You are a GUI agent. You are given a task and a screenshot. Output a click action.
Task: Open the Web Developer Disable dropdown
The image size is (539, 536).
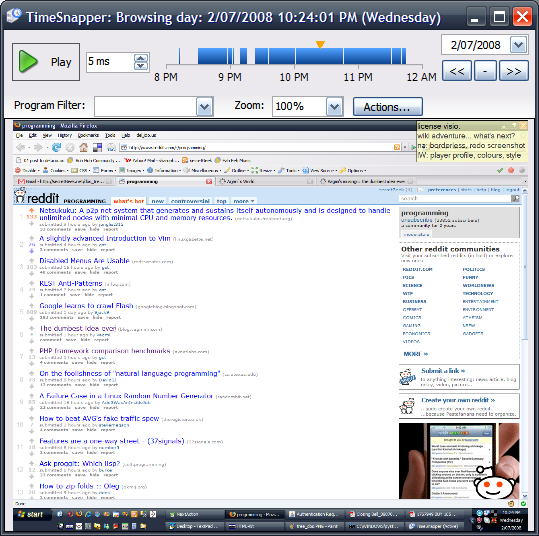pos(27,170)
